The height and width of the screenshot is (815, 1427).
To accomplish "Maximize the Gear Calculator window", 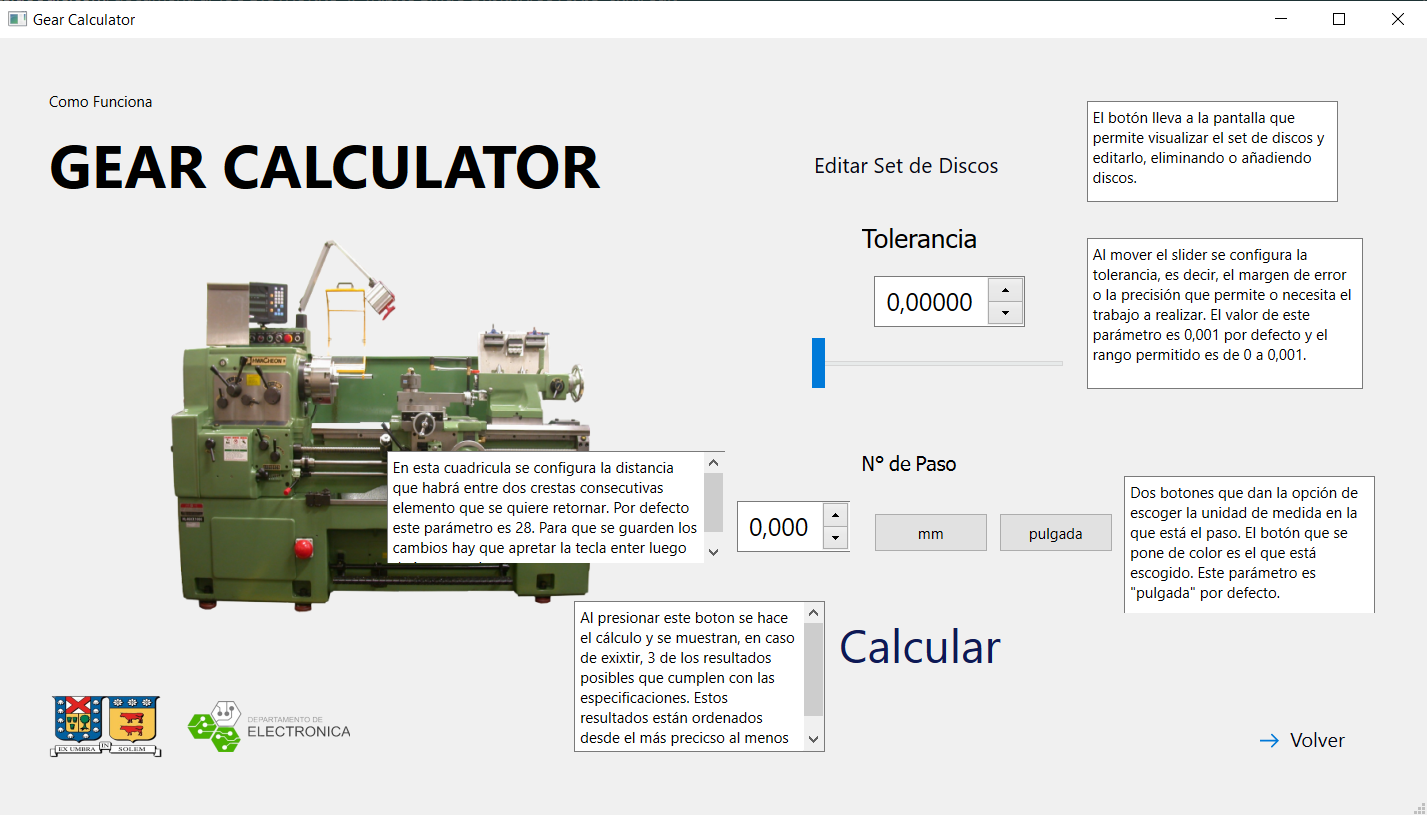I will point(1339,19).
